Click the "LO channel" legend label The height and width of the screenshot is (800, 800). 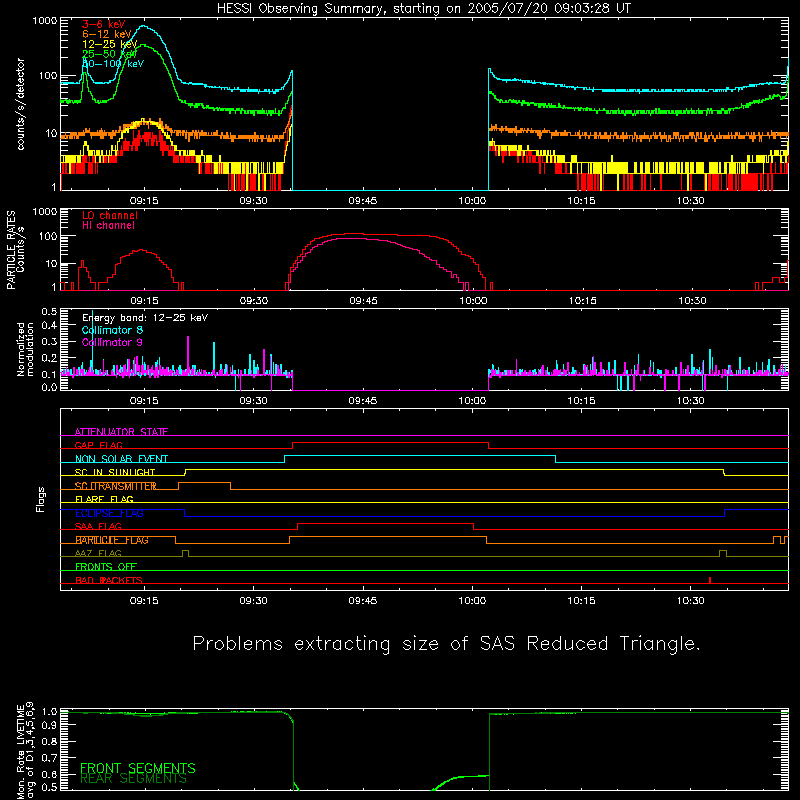110,215
